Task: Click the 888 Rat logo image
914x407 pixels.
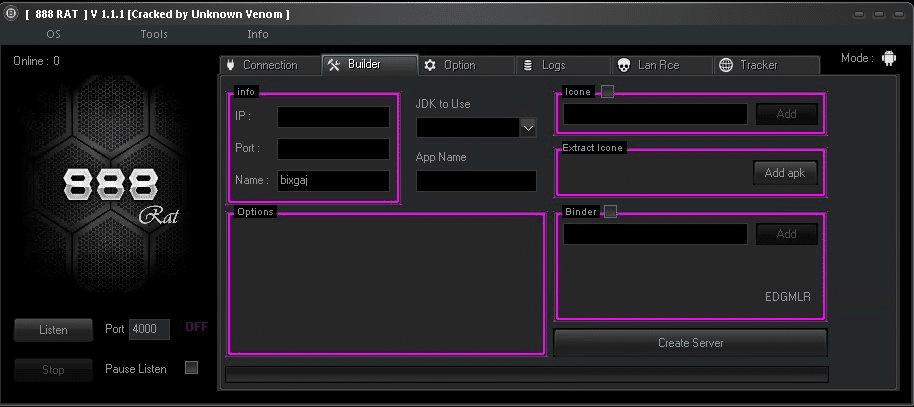Action: (x=112, y=185)
